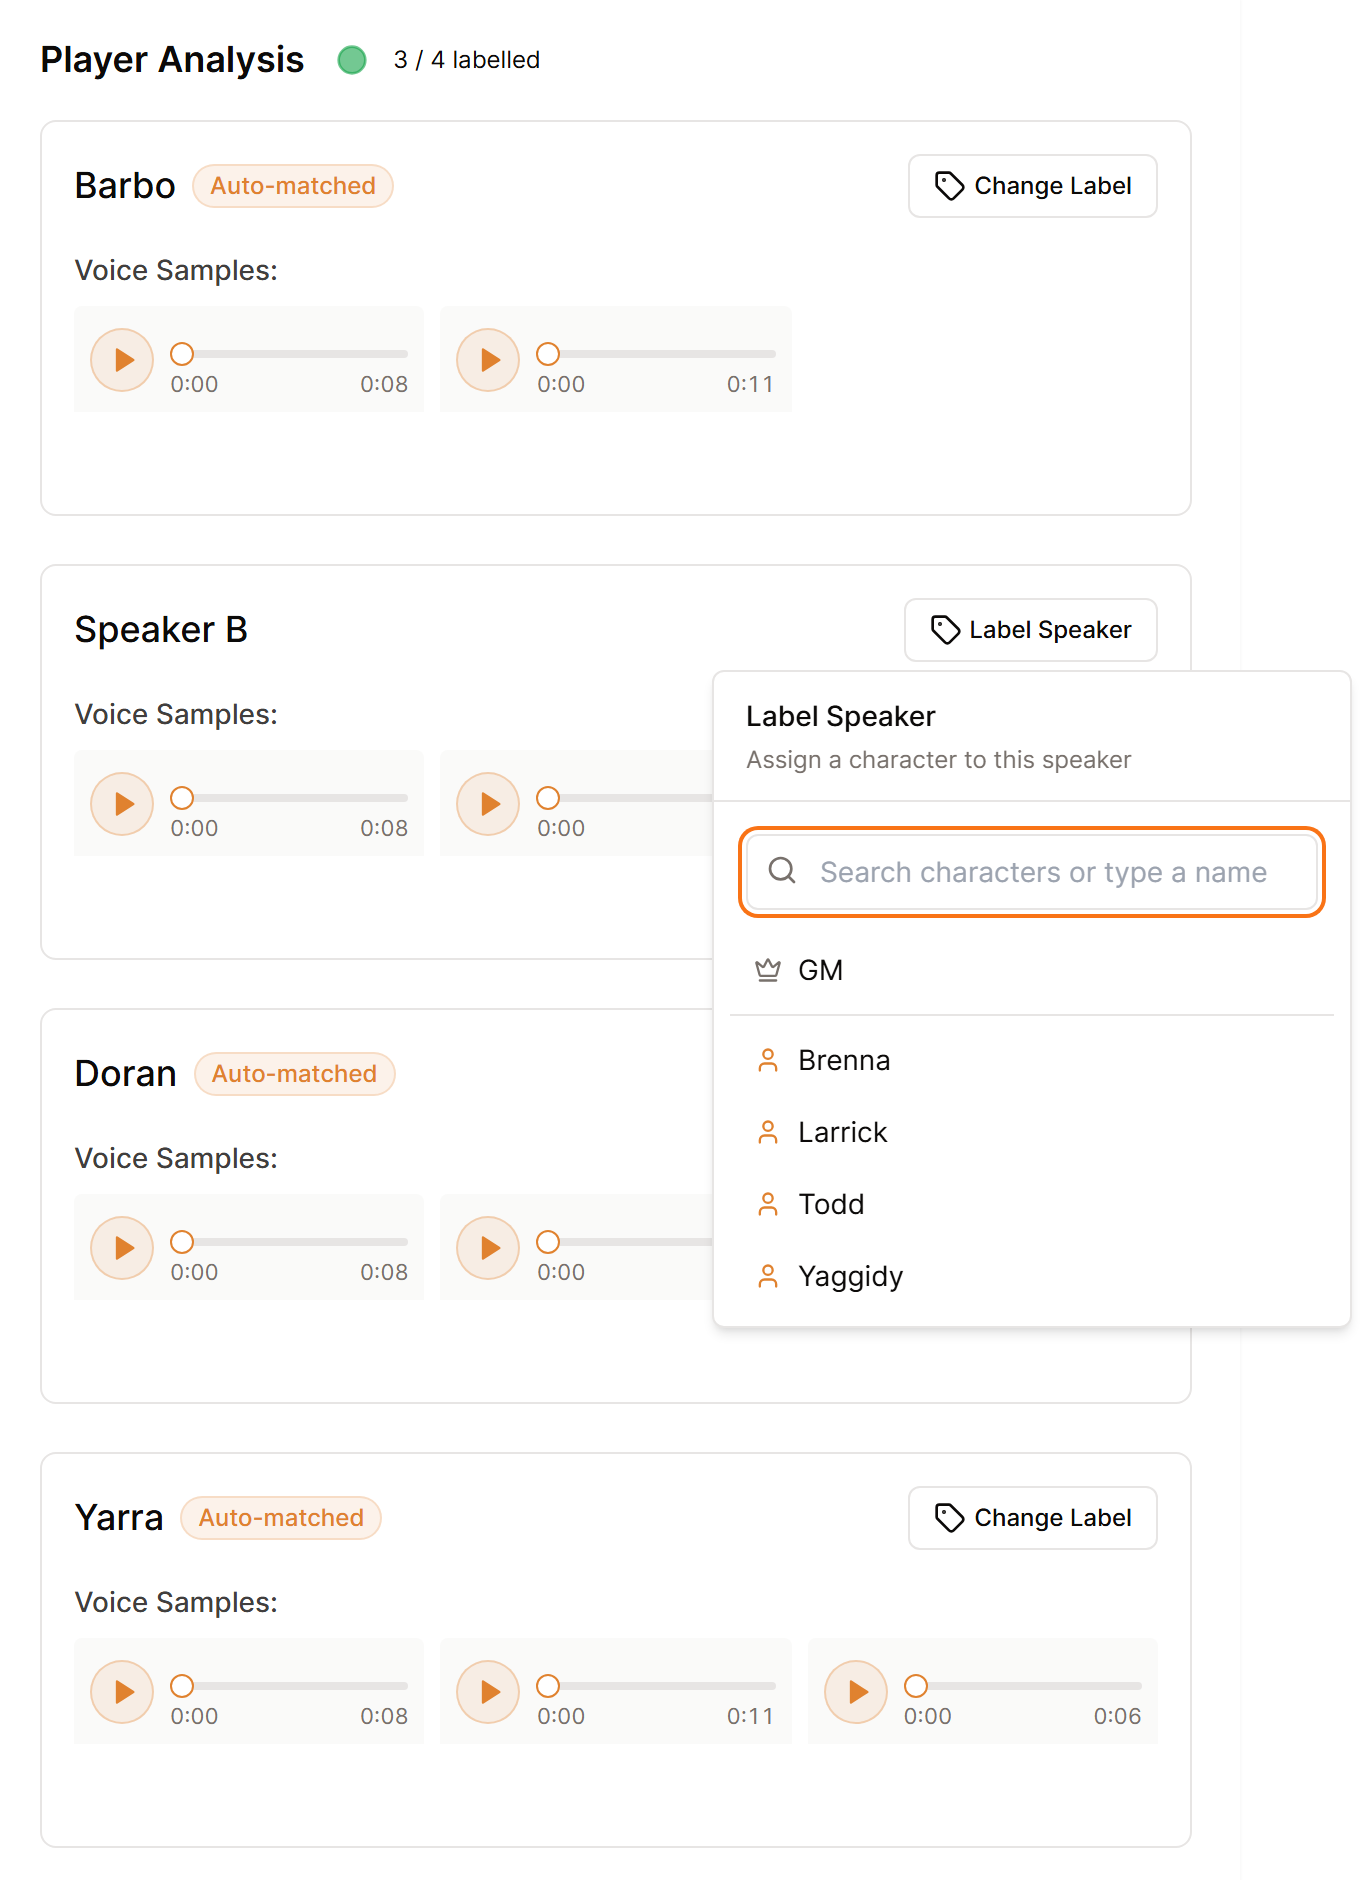The height and width of the screenshot is (1880, 1368).
Task: Select Yaggidy from the character list
Action: click(1032, 1276)
